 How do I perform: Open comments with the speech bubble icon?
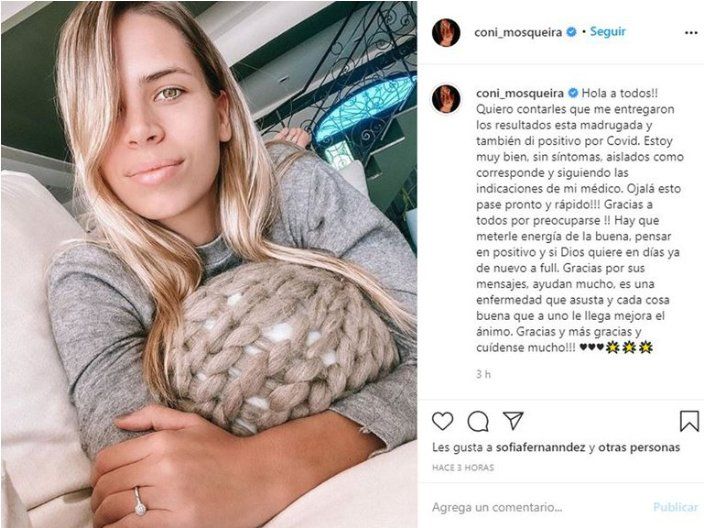[477, 422]
